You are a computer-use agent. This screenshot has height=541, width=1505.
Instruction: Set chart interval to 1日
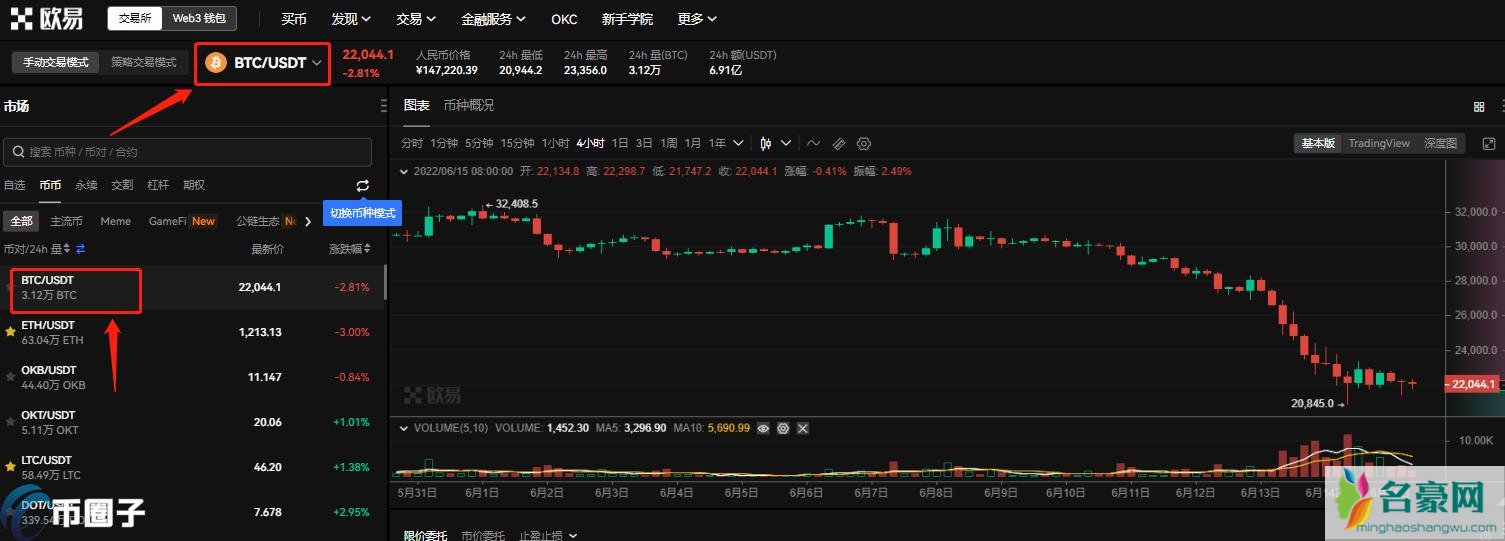(x=620, y=143)
